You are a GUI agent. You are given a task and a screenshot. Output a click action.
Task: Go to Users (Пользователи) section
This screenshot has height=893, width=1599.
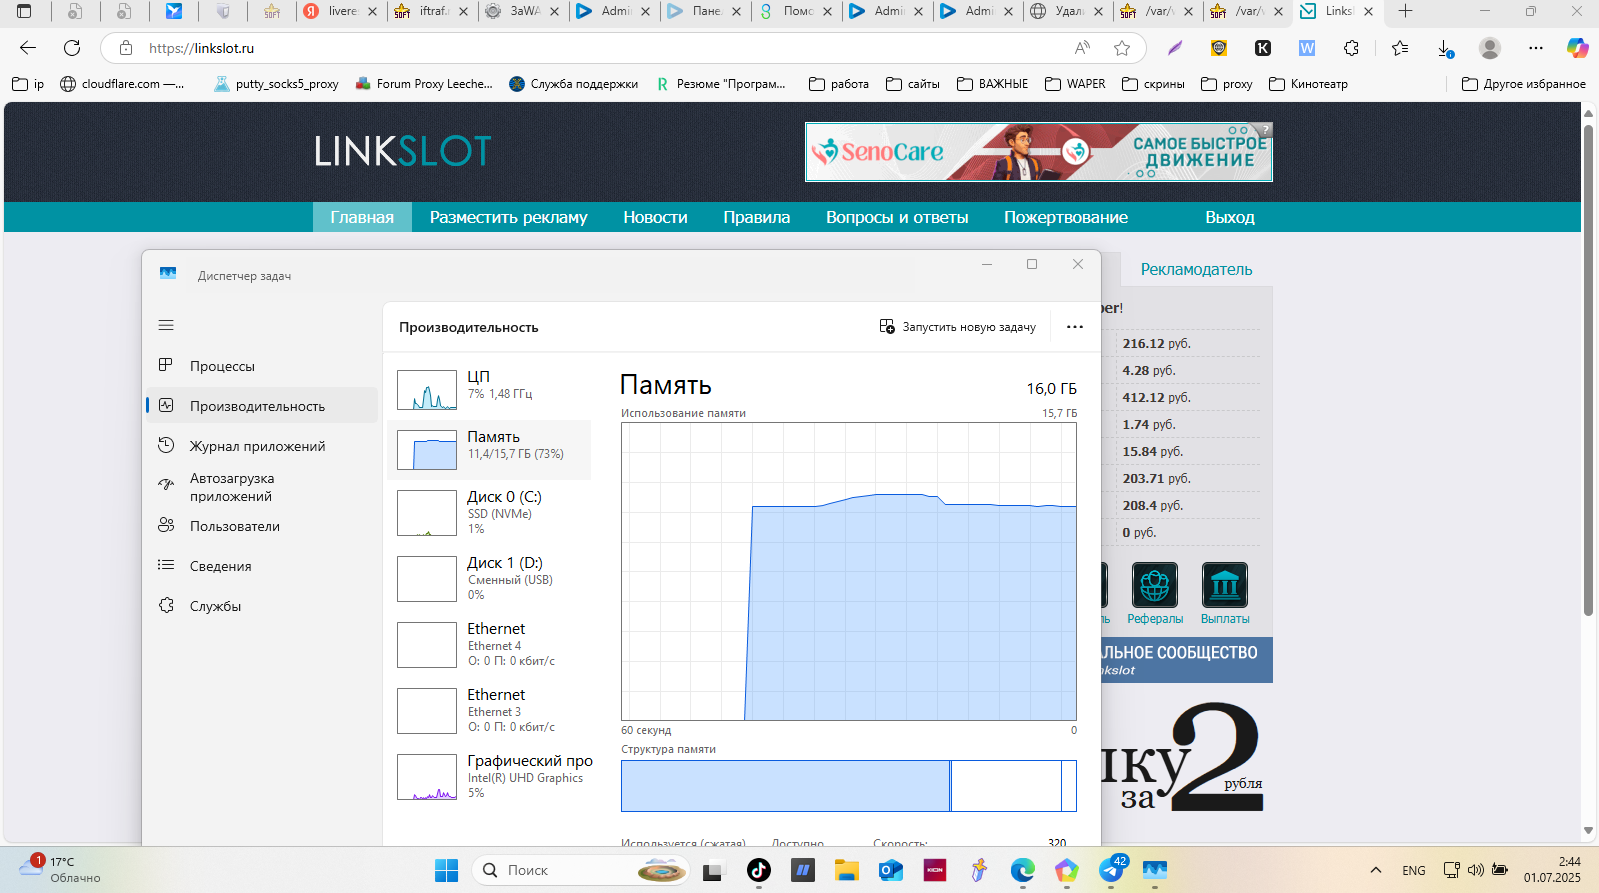click(x=234, y=526)
